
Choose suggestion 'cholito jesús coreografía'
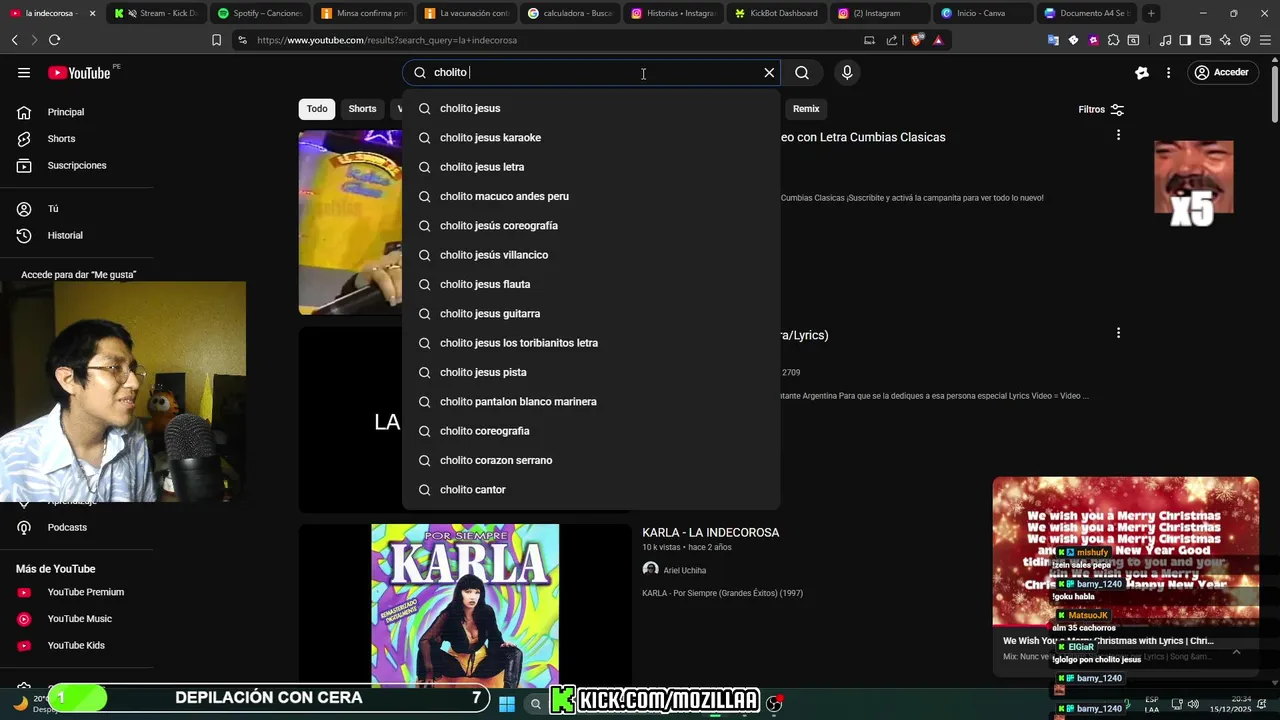pos(591,226)
